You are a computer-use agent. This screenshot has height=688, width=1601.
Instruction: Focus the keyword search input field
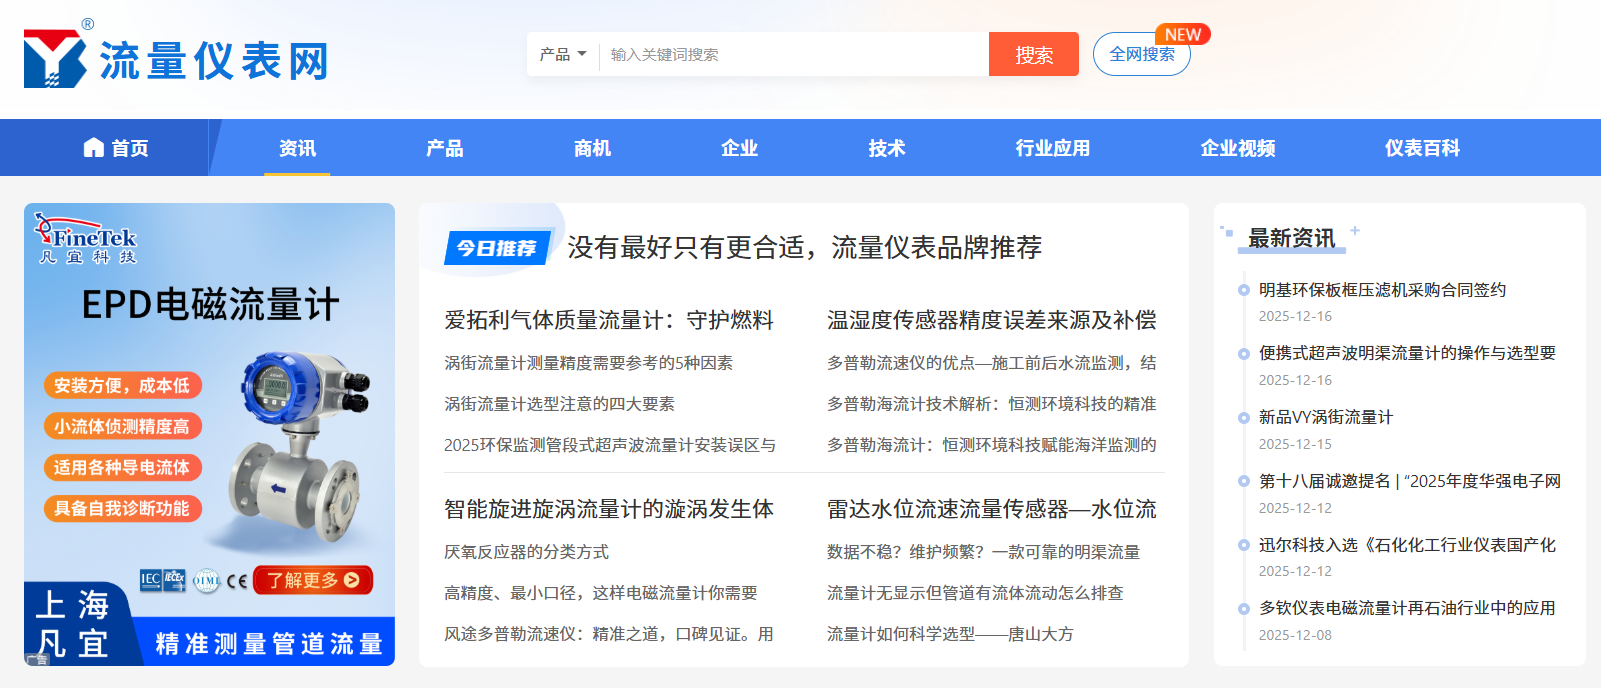click(x=794, y=54)
